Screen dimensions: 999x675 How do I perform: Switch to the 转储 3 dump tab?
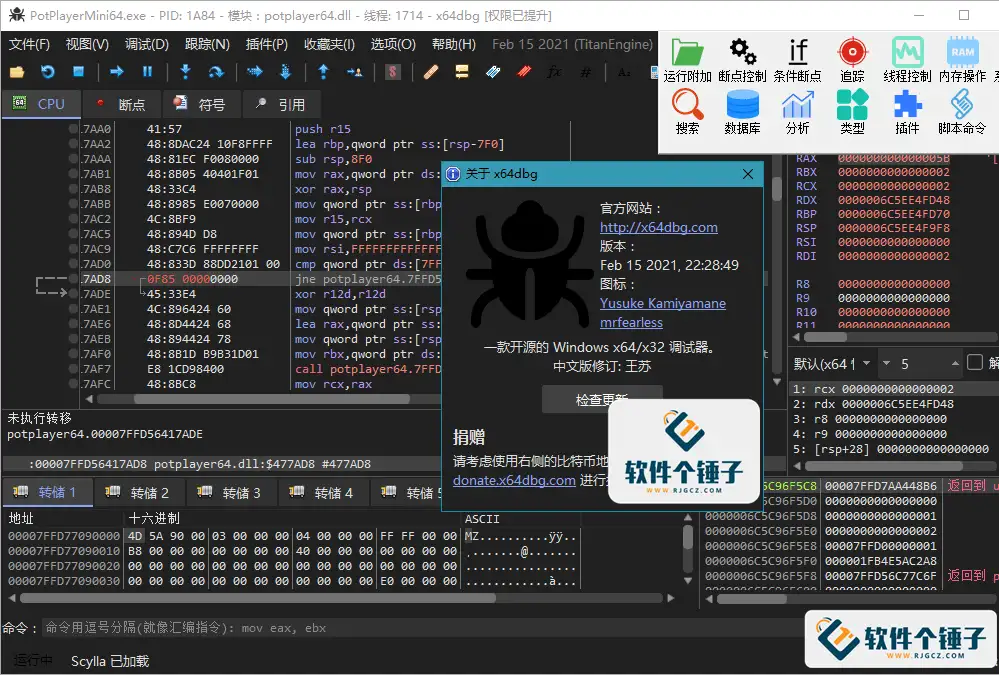click(232, 493)
